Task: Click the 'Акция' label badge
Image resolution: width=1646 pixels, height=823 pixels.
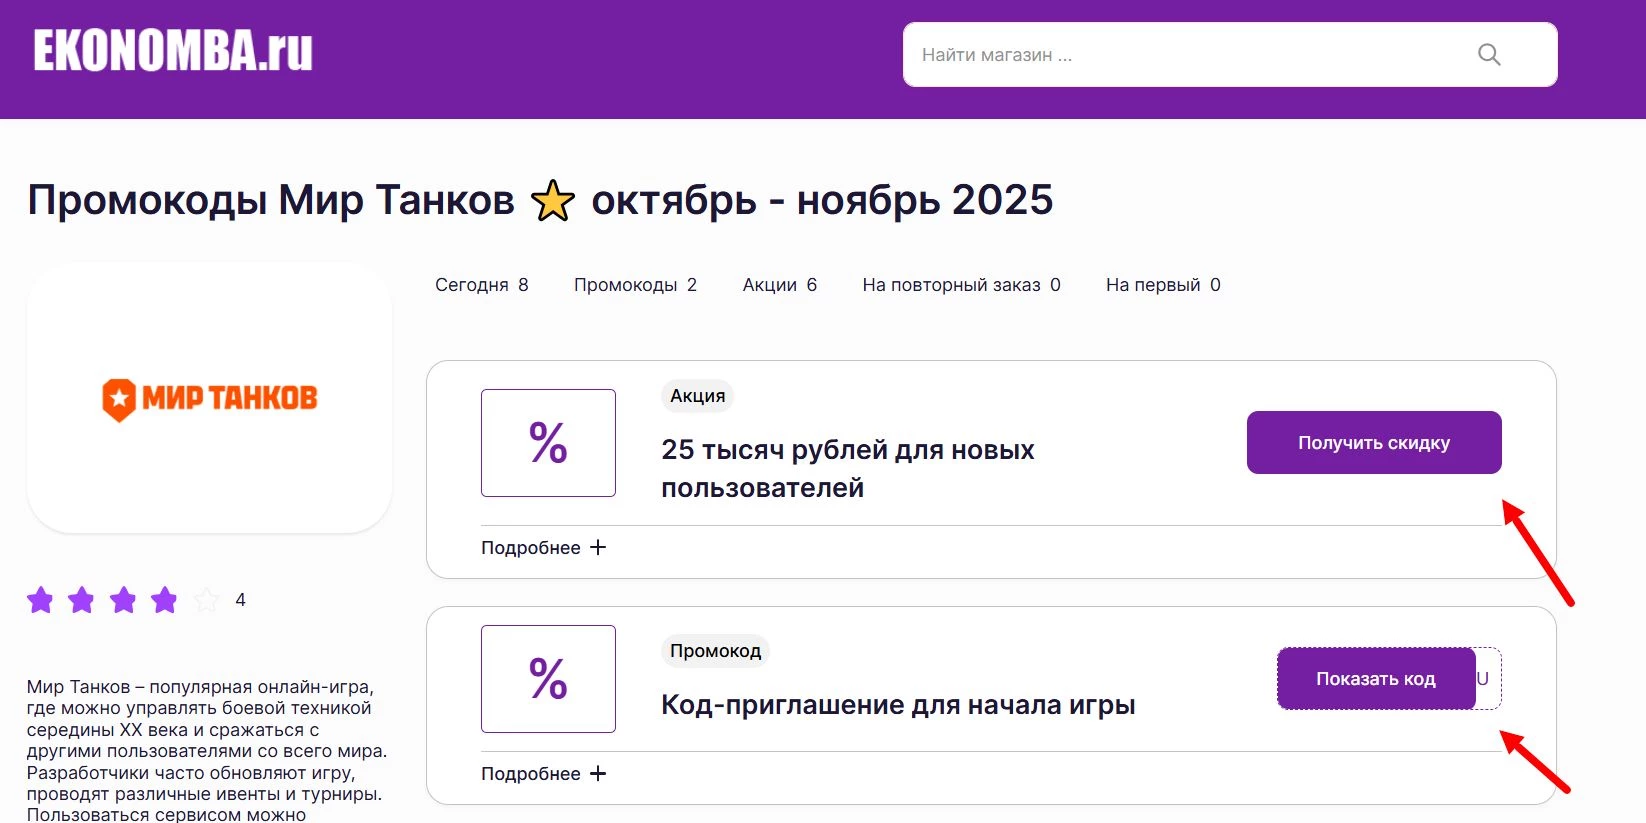Action: pyautogui.click(x=697, y=396)
